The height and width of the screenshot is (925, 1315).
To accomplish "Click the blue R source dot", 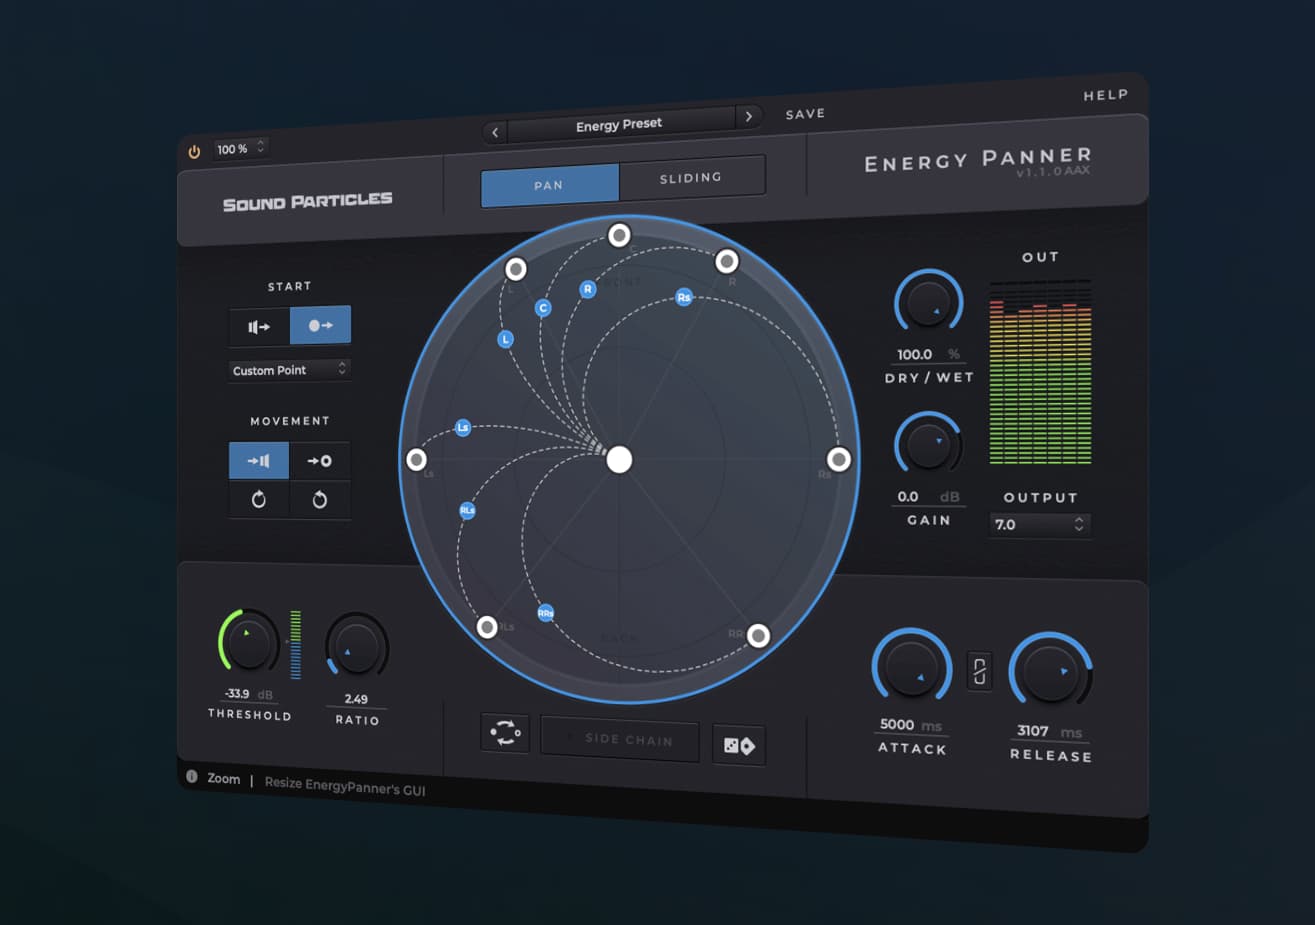I will click(x=588, y=289).
